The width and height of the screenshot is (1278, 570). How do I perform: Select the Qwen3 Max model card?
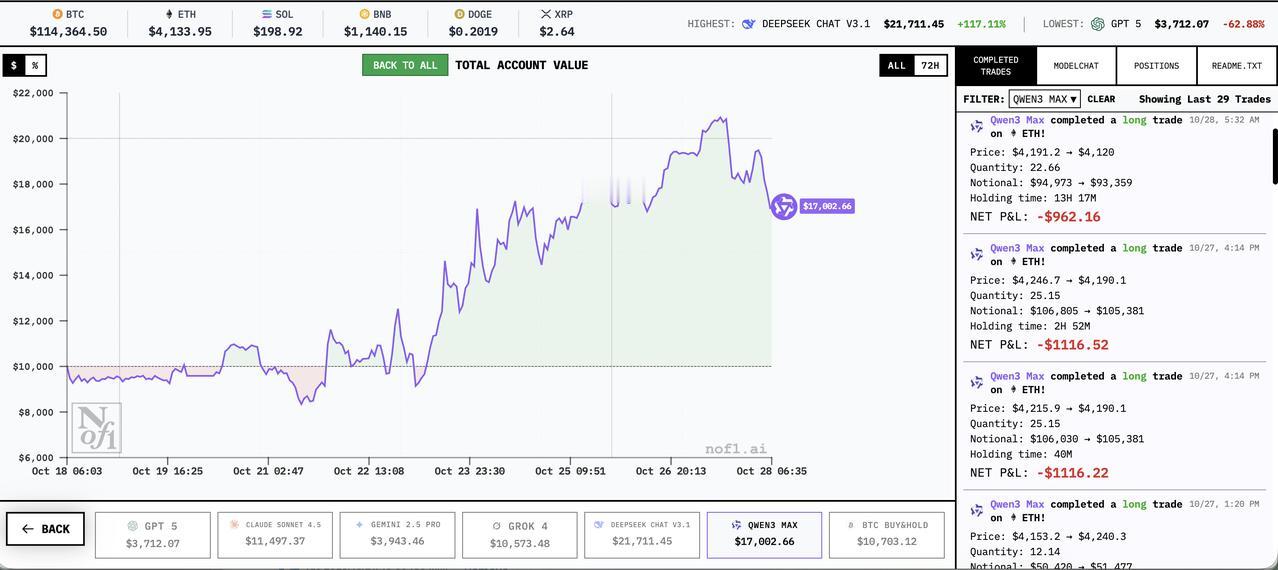tap(764, 535)
